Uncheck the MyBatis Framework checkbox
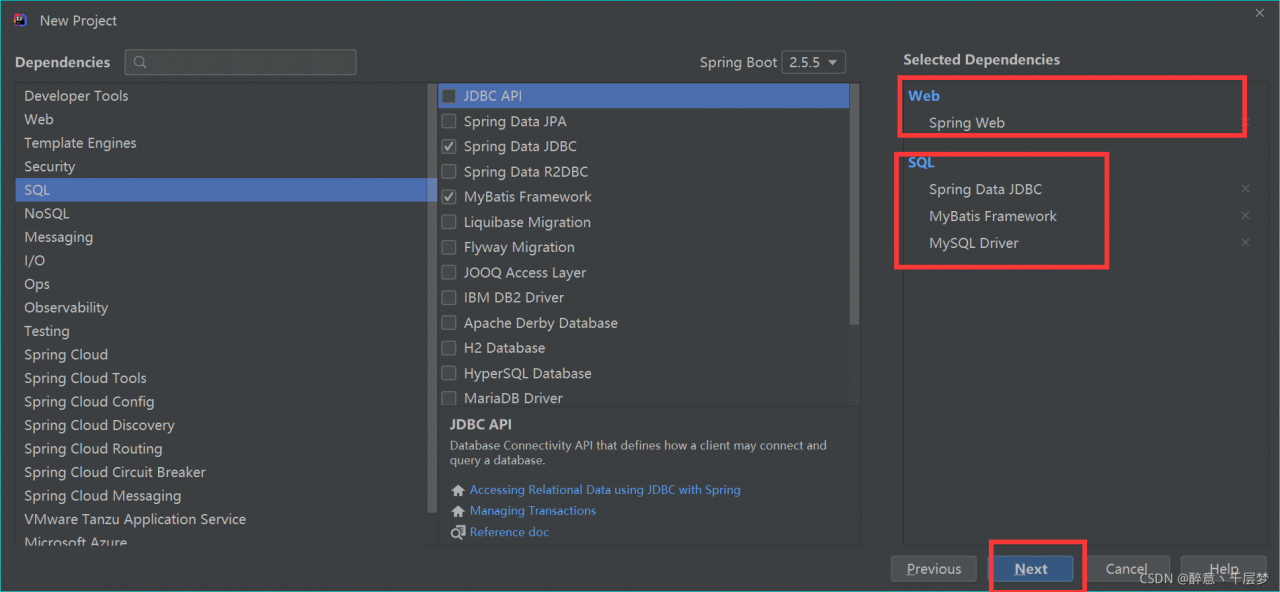This screenshot has height=592, width=1280. [x=449, y=197]
